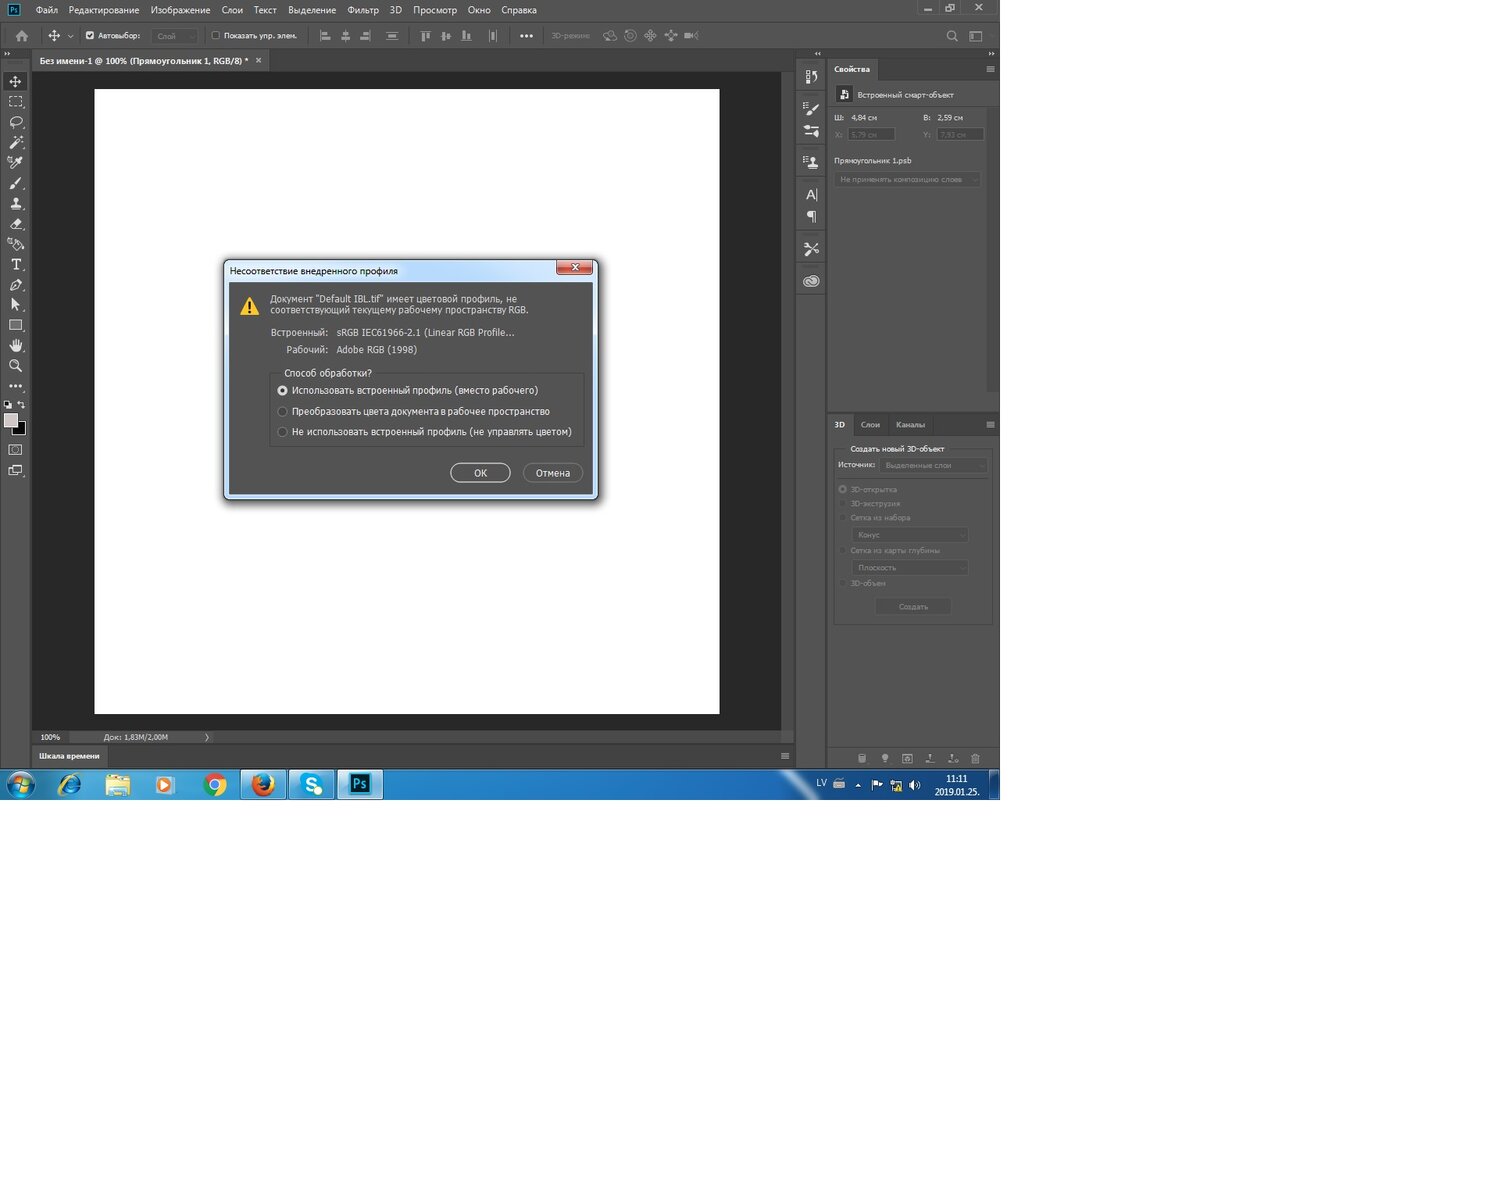Select the Сетка из набора radio option
Image resolution: width=1500 pixels, height=1200 pixels.
tap(843, 518)
